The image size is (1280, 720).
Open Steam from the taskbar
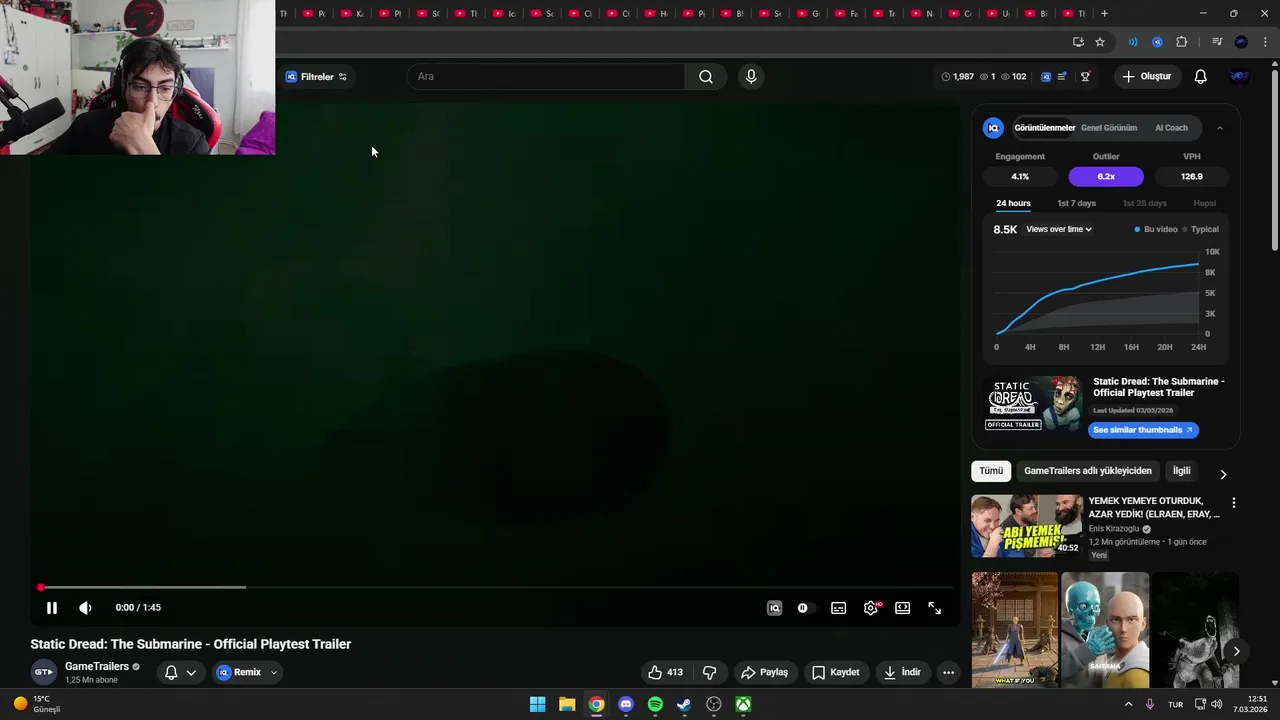coord(684,704)
